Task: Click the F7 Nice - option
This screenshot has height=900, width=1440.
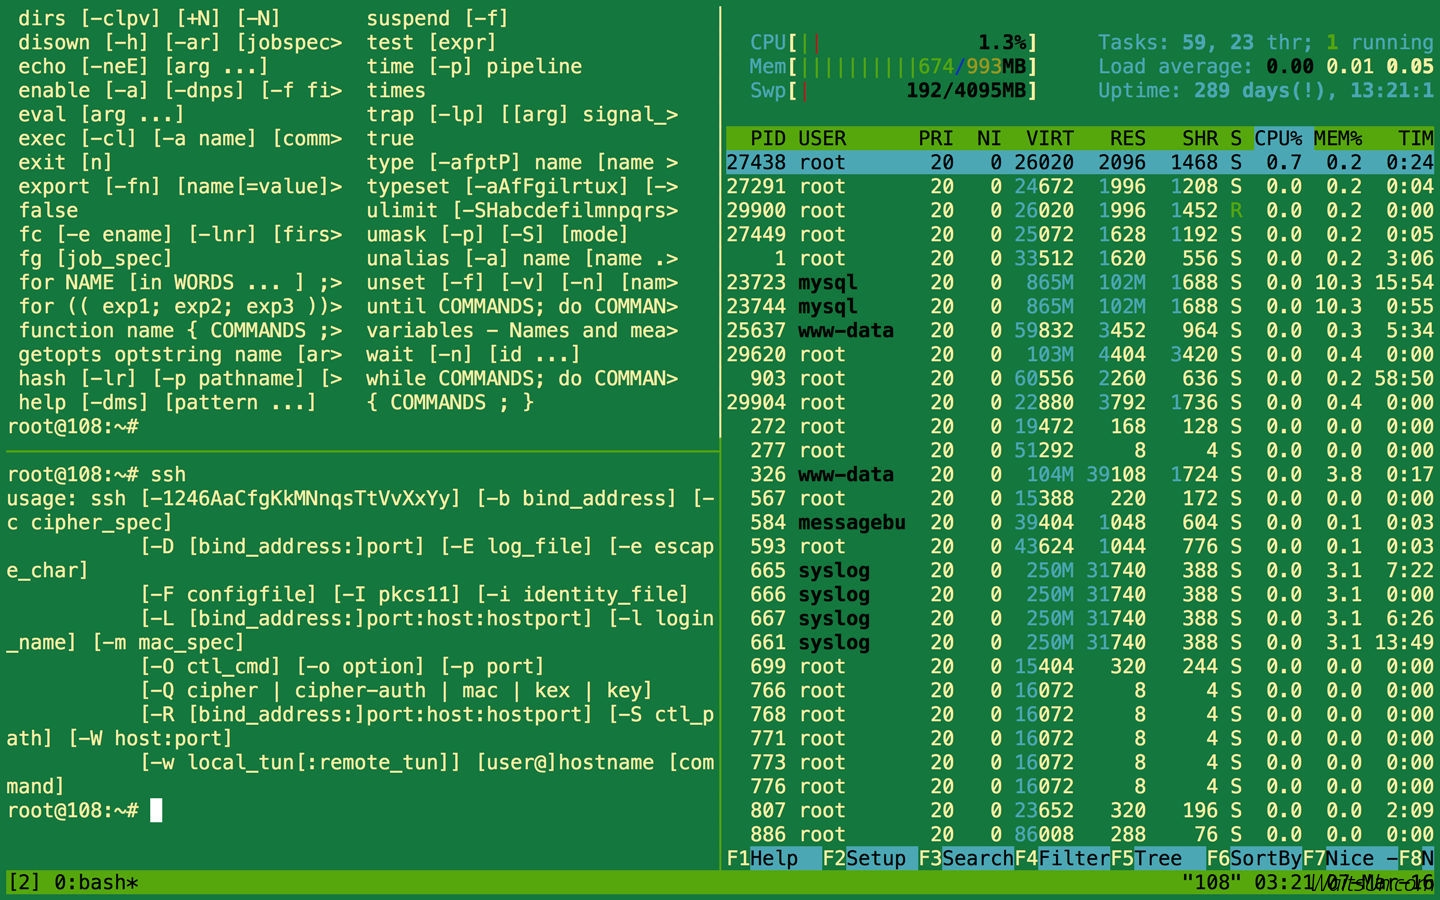Action: [1348, 858]
